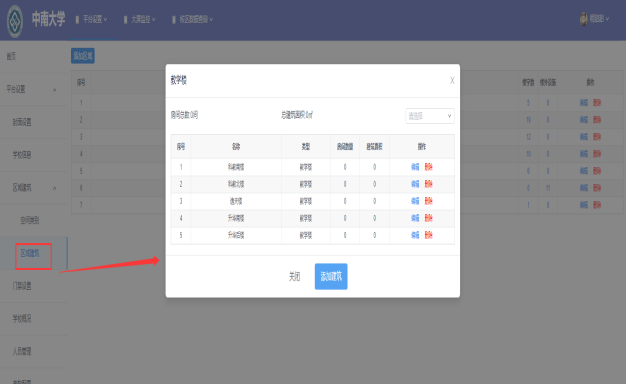Delete dialog row 4 via 删除
The width and height of the screenshot is (626, 385).
tap(428, 218)
